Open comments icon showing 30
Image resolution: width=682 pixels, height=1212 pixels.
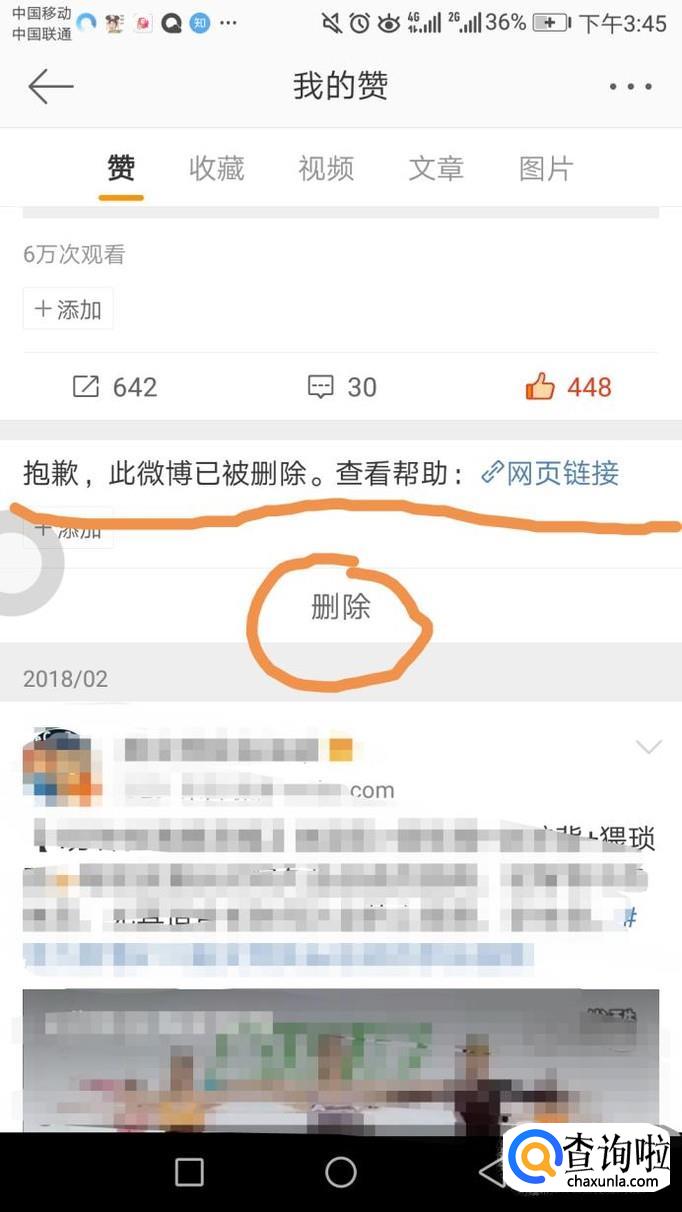coord(320,387)
